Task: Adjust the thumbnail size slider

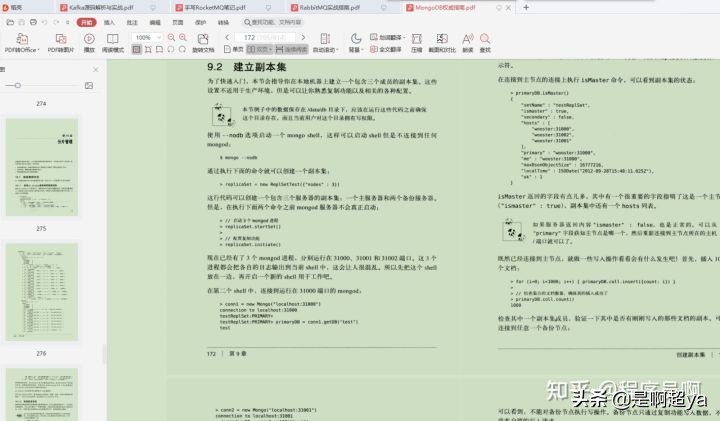Action: [17, 85]
